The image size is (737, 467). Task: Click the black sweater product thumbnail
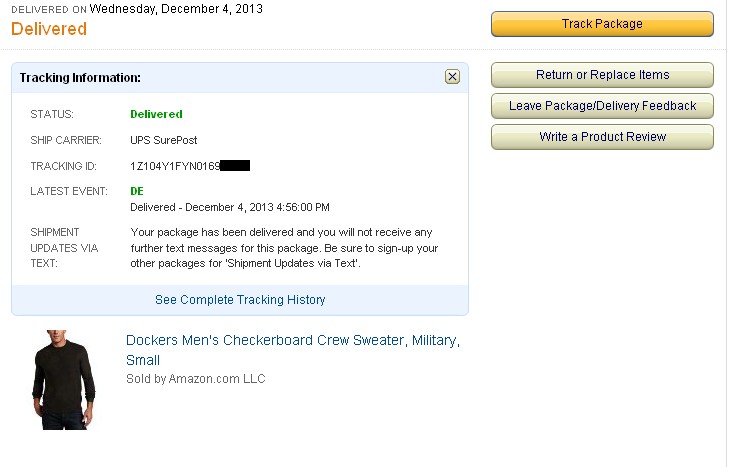pos(63,380)
